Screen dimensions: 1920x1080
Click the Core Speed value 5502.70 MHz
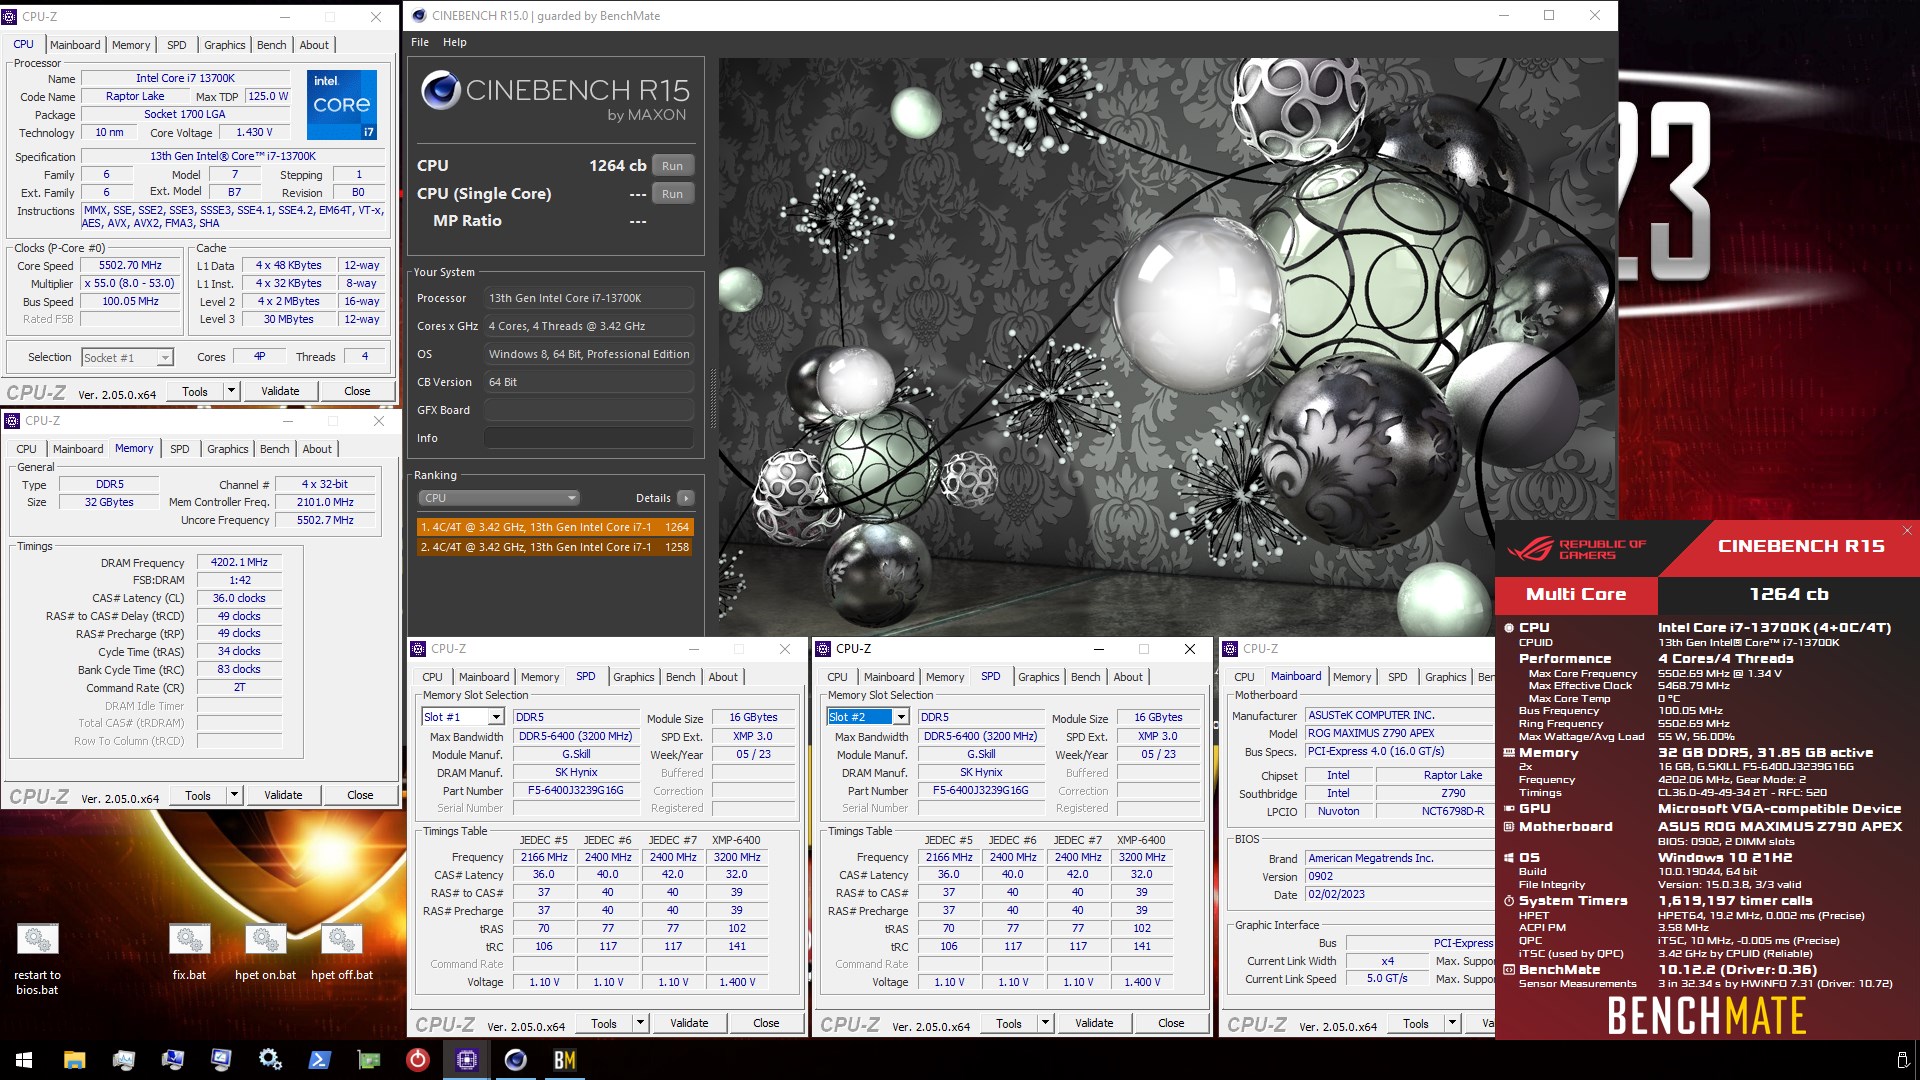click(x=130, y=266)
